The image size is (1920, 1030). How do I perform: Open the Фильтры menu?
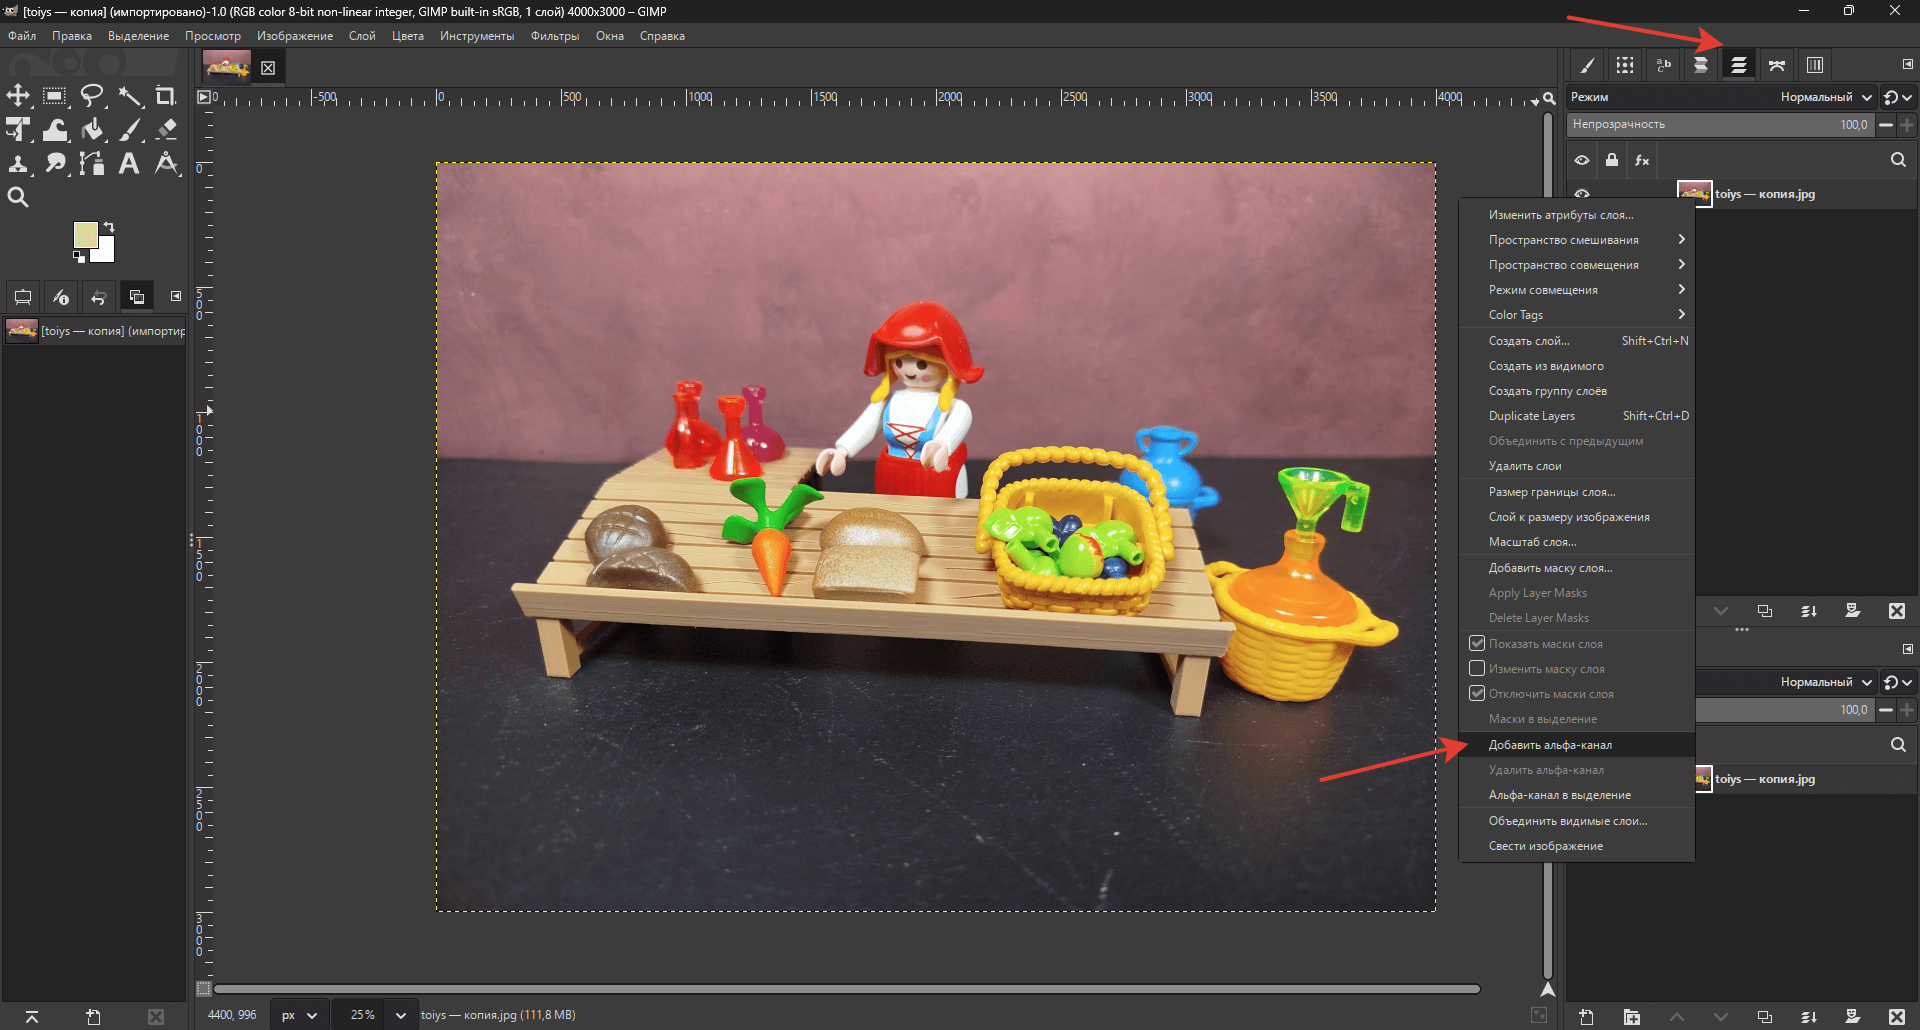tap(555, 36)
